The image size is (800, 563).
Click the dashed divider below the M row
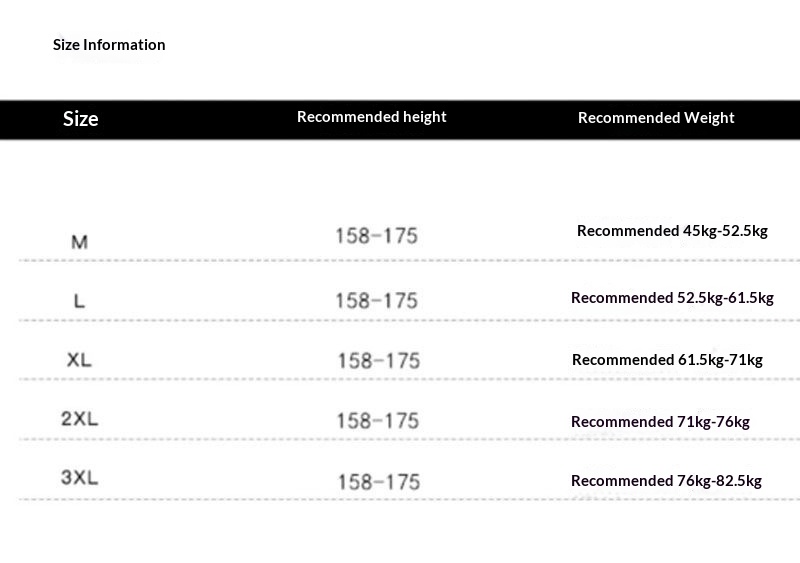[x=400, y=261]
